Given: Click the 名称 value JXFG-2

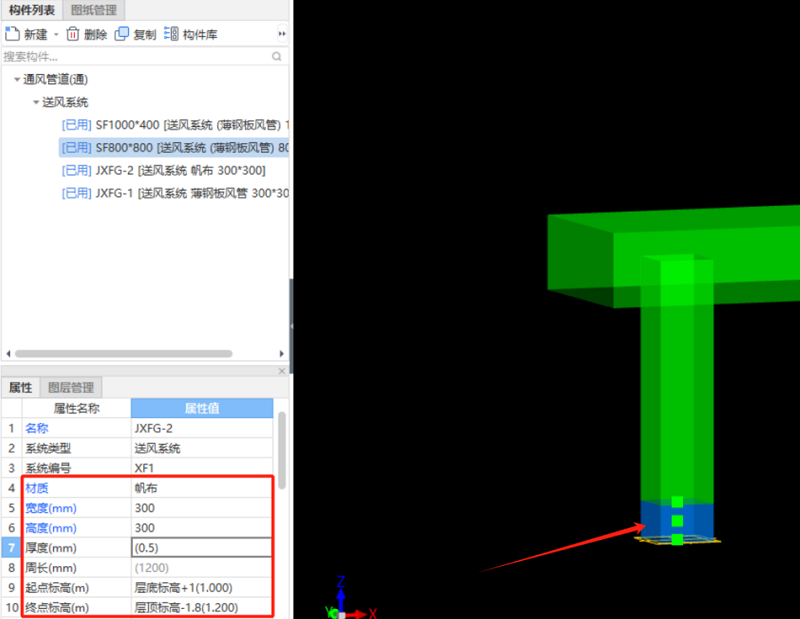Looking at the screenshot, I should pos(202,428).
